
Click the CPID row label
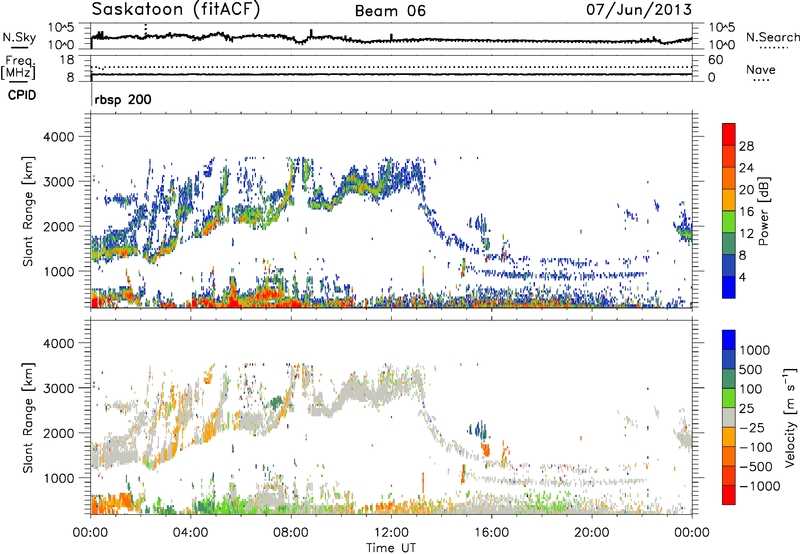pos(22,95)
